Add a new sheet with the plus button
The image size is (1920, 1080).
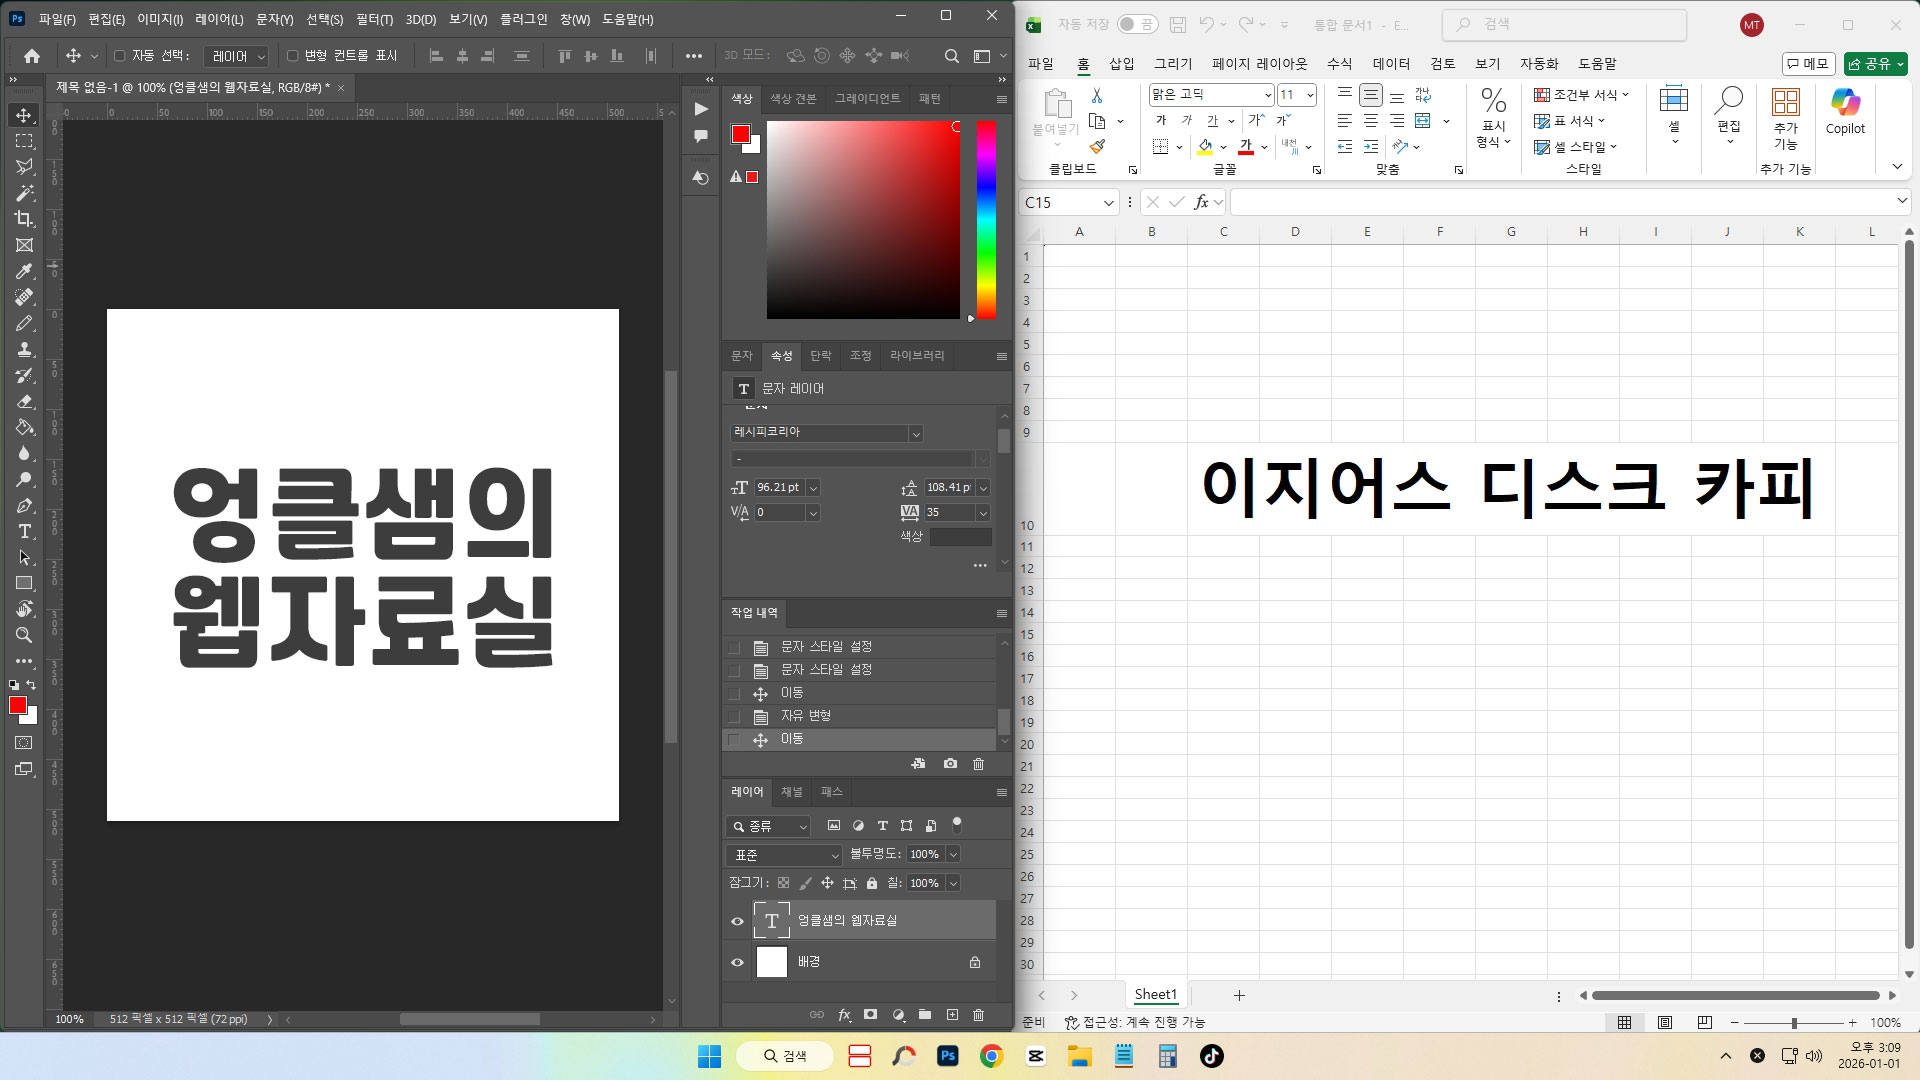click(x=1238, y=995)
